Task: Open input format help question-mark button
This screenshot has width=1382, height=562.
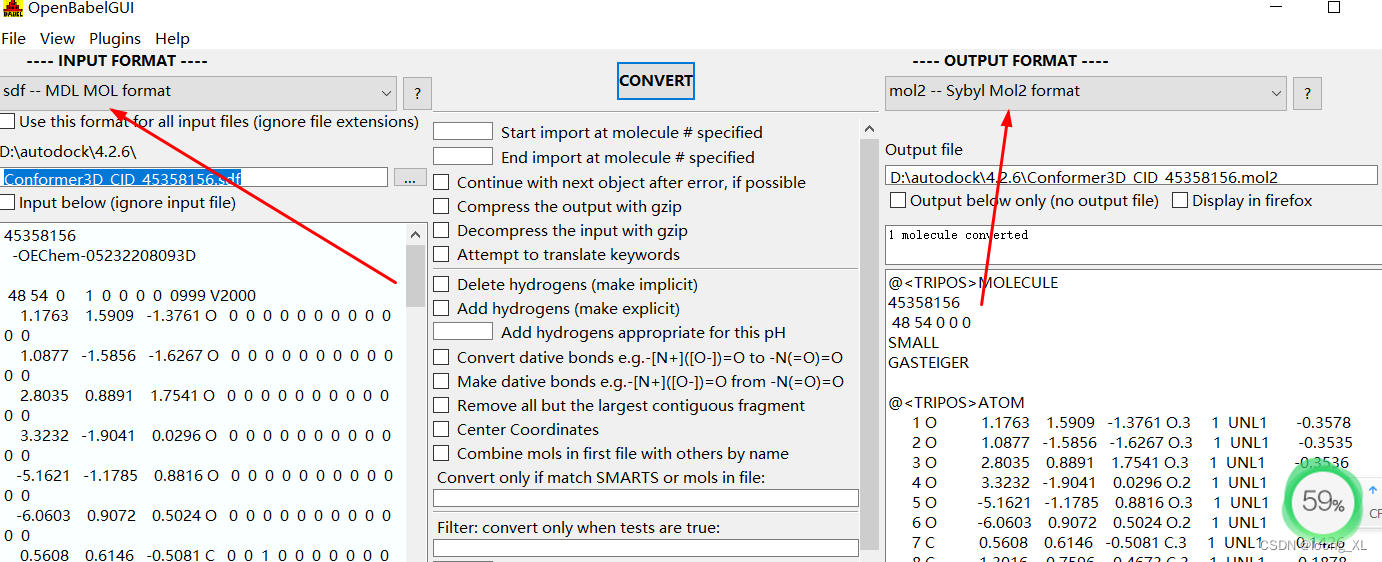Action: pyautogui.click(x=417, y=94)
